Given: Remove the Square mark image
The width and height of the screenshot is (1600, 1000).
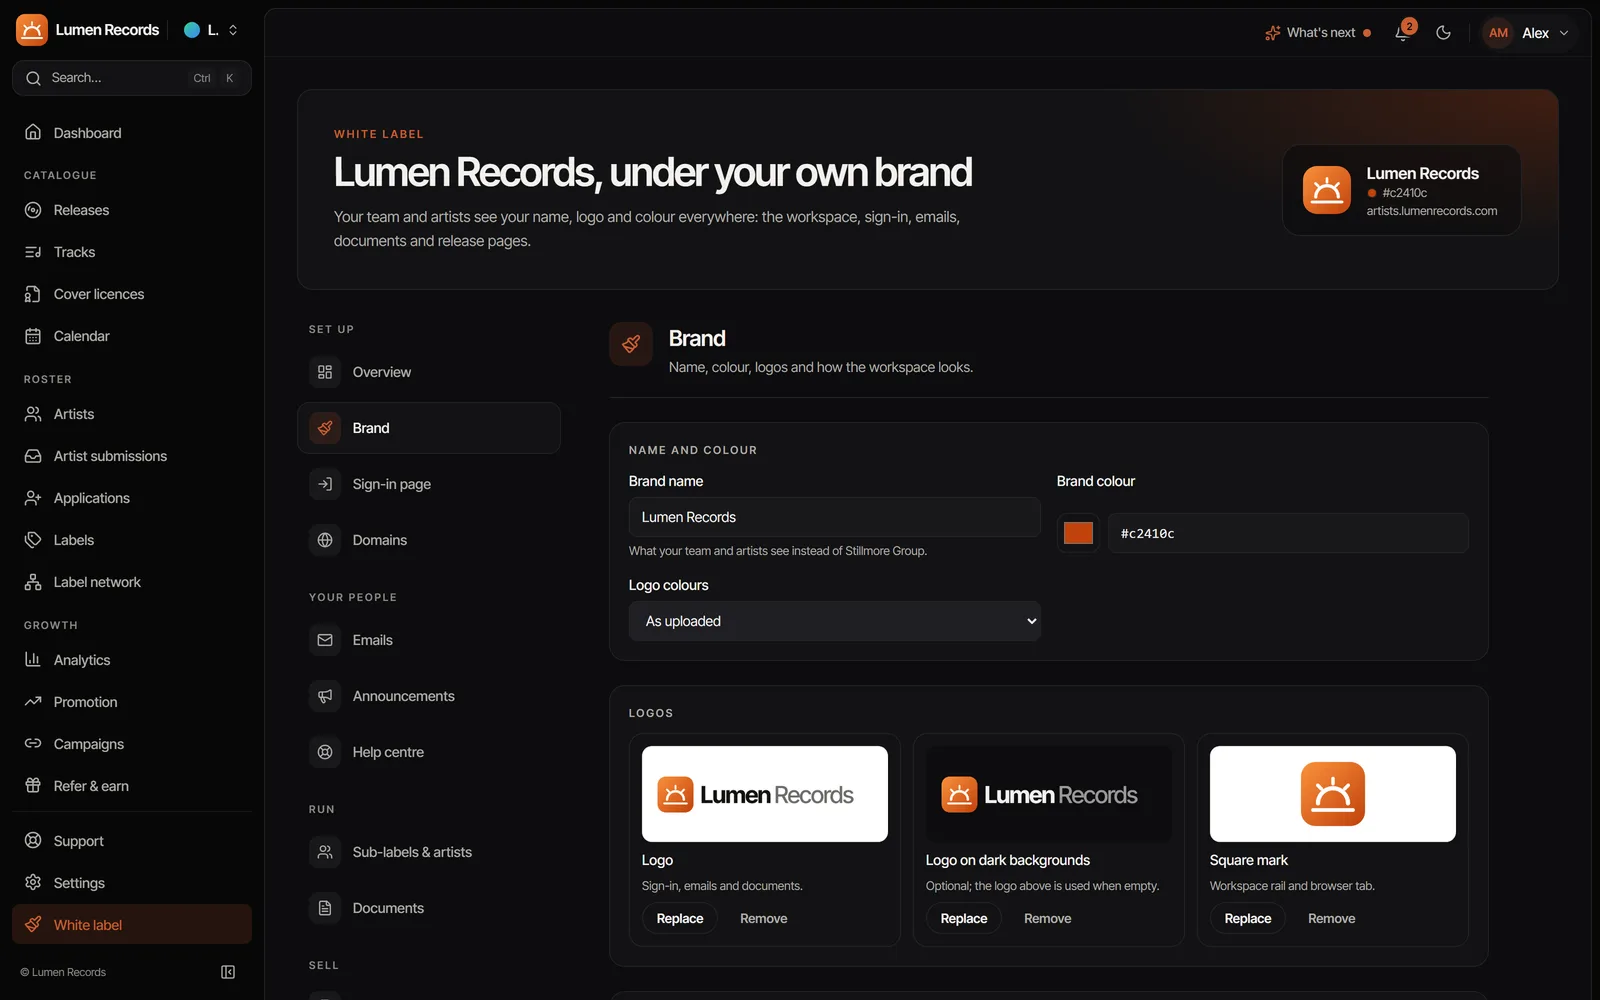Looking at the screenshot, I should (x=1331, y=918).
